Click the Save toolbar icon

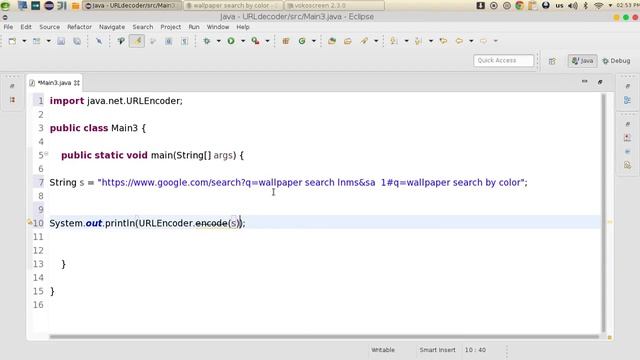[61, 41]
